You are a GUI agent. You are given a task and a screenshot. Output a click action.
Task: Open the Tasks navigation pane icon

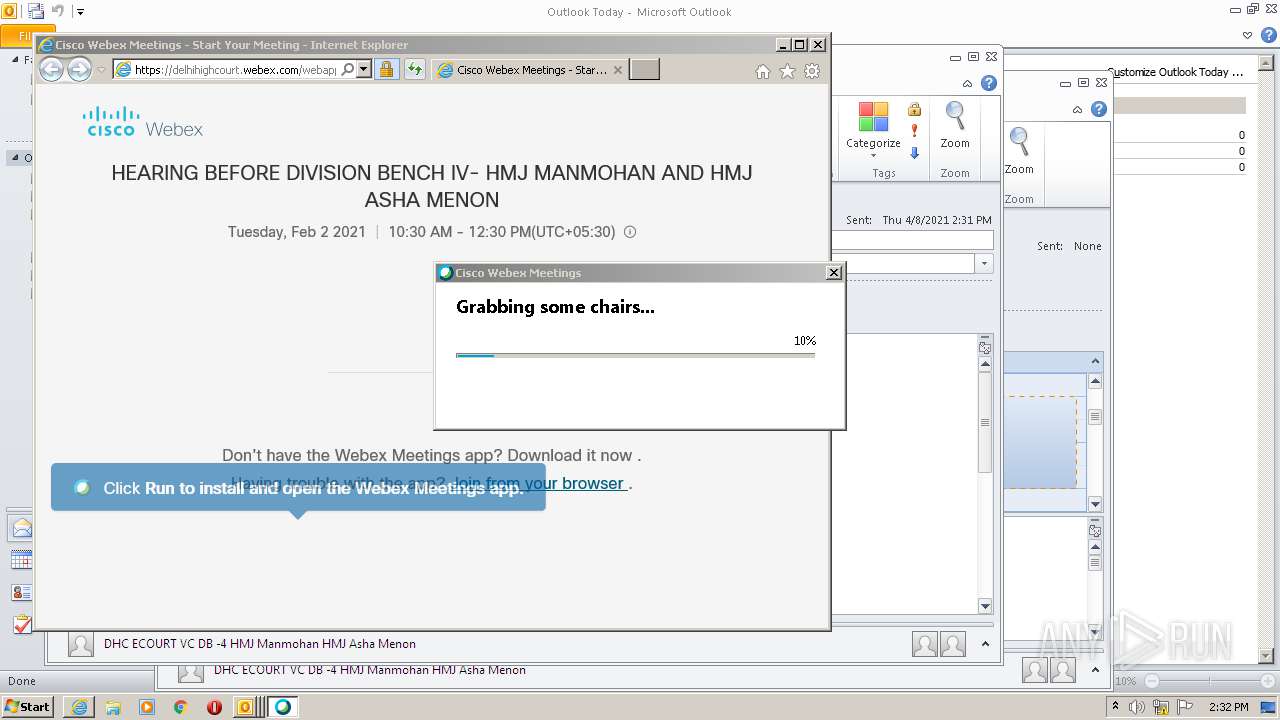[21, 624]
